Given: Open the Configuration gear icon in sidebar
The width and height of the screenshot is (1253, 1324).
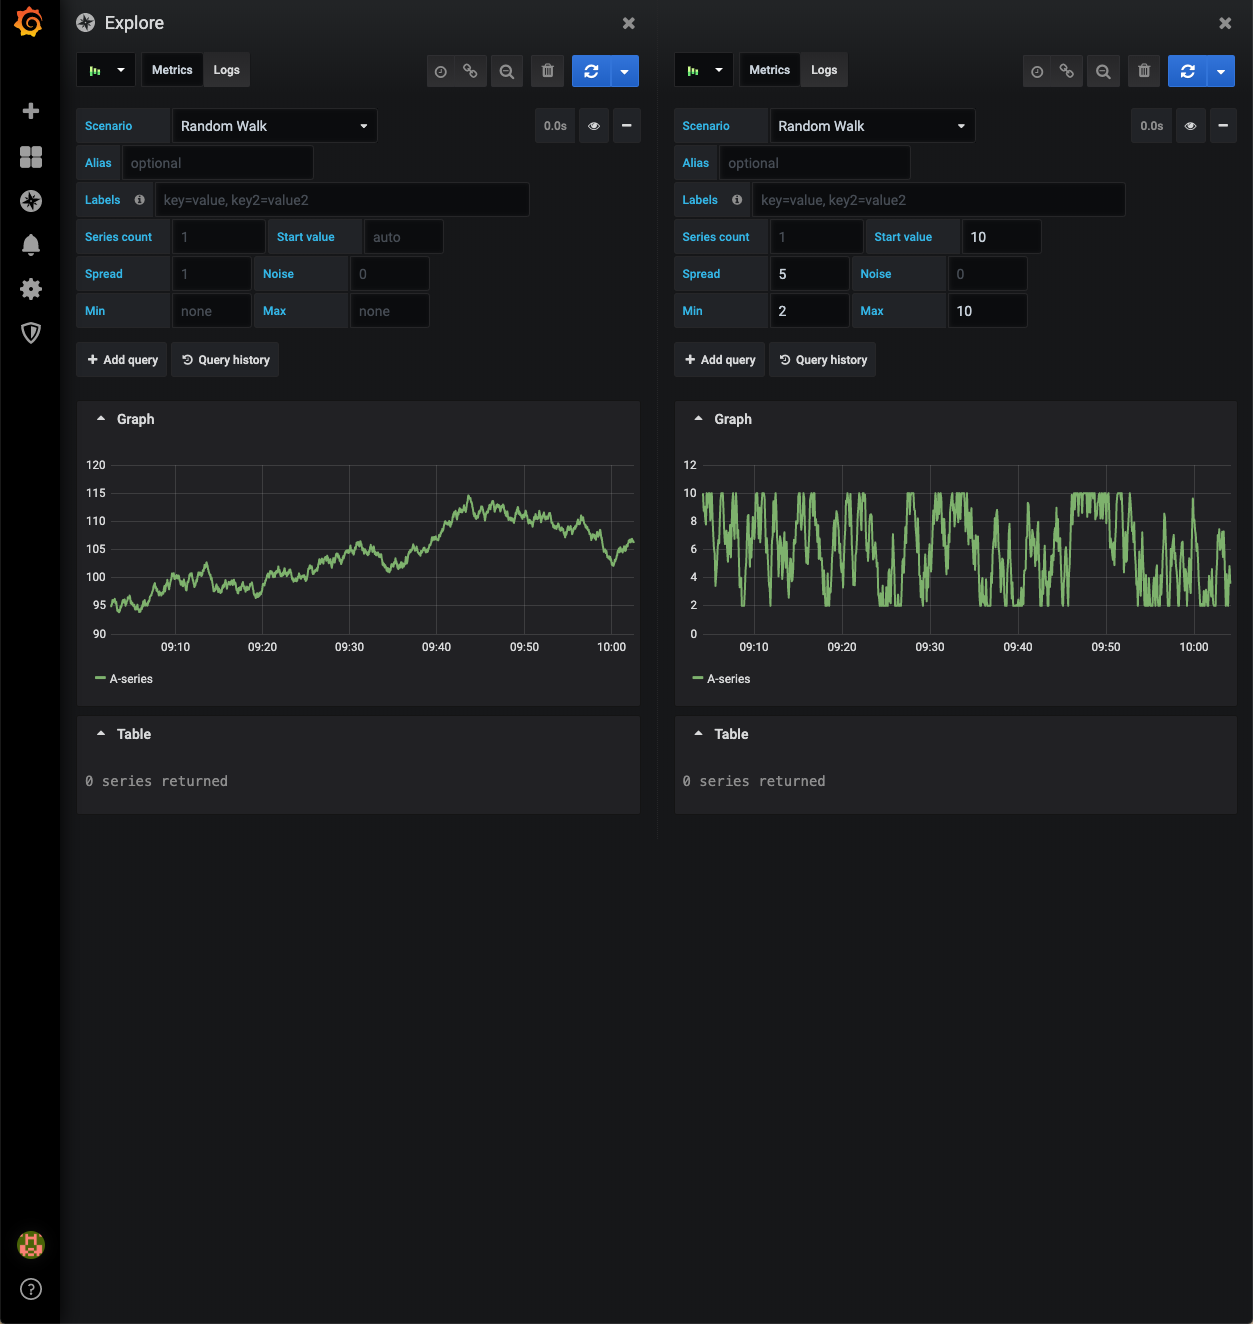Looking at the screenshot, I should coord(31,289).
